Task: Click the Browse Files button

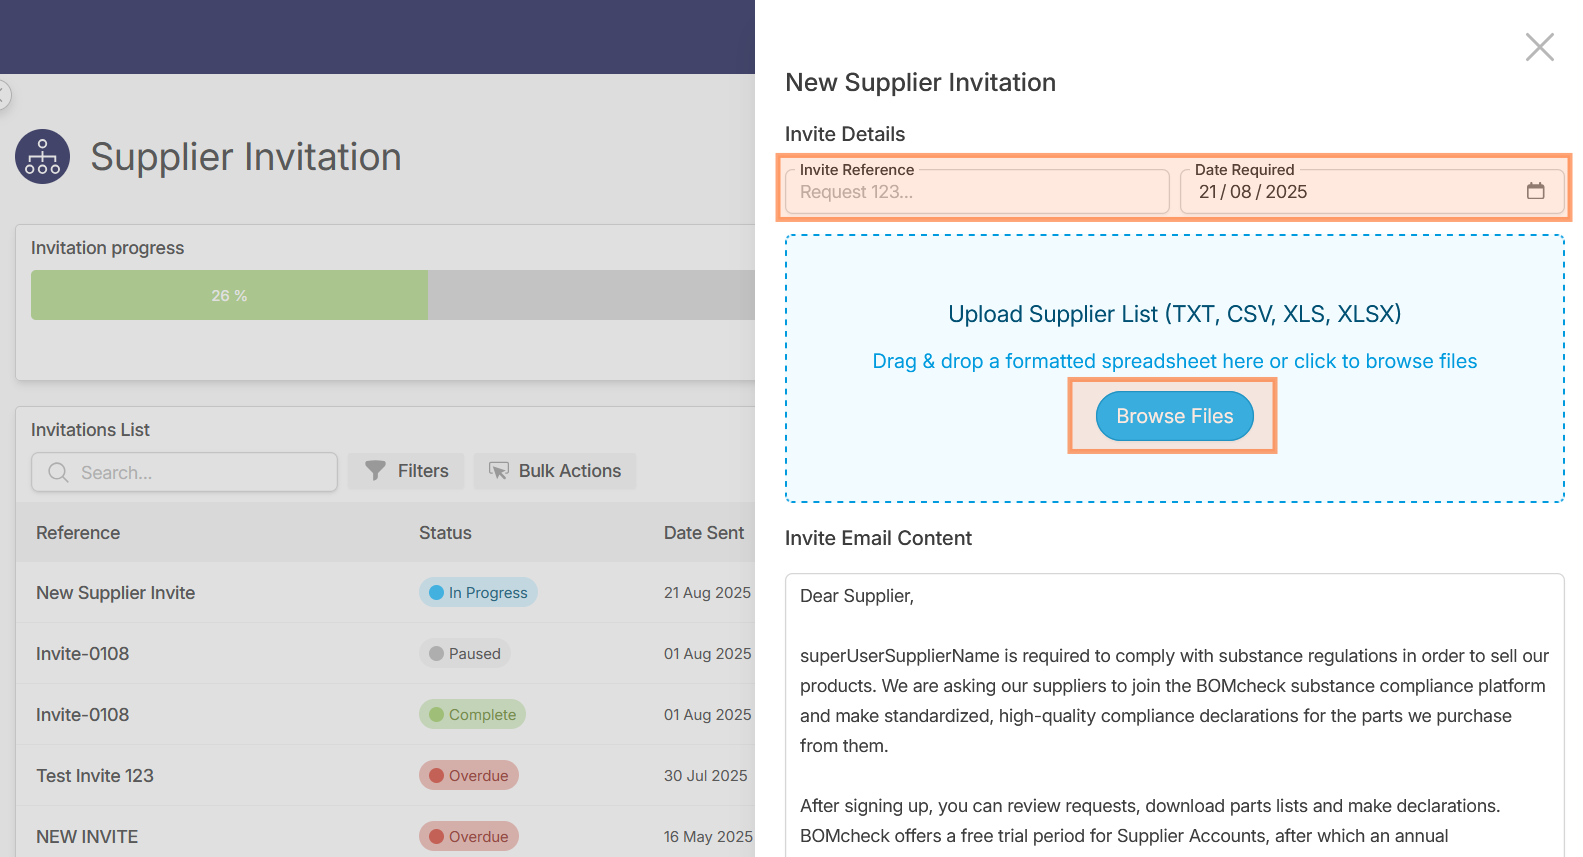Action: 1174,416
